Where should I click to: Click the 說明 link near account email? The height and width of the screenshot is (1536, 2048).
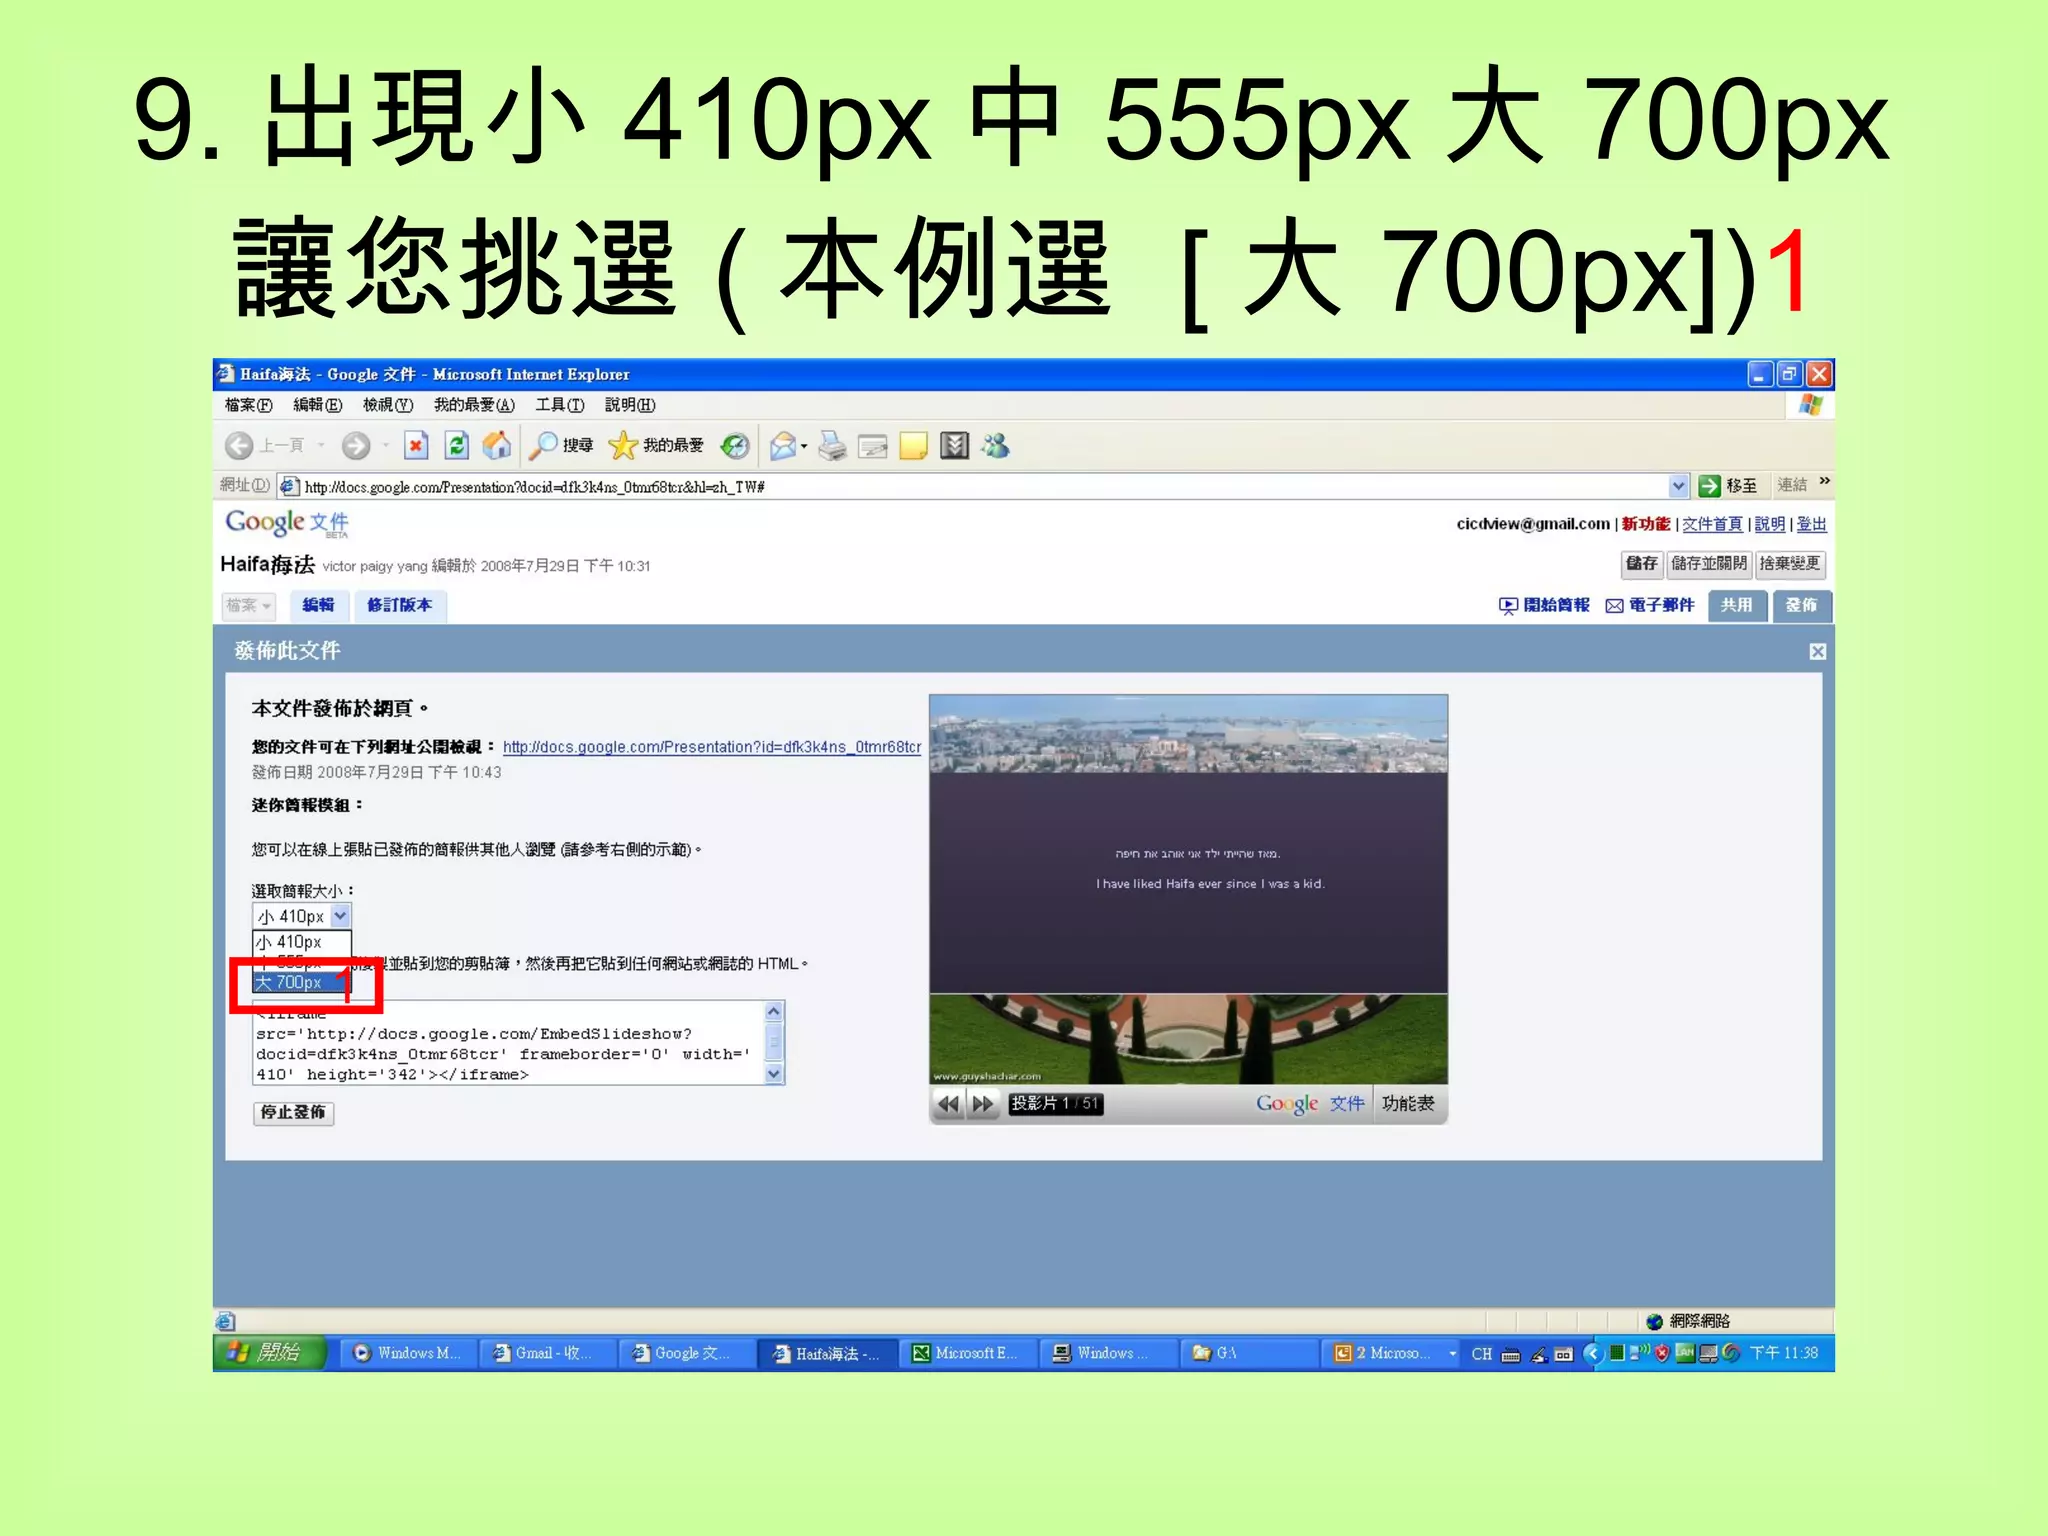(x=1770, y=524)
